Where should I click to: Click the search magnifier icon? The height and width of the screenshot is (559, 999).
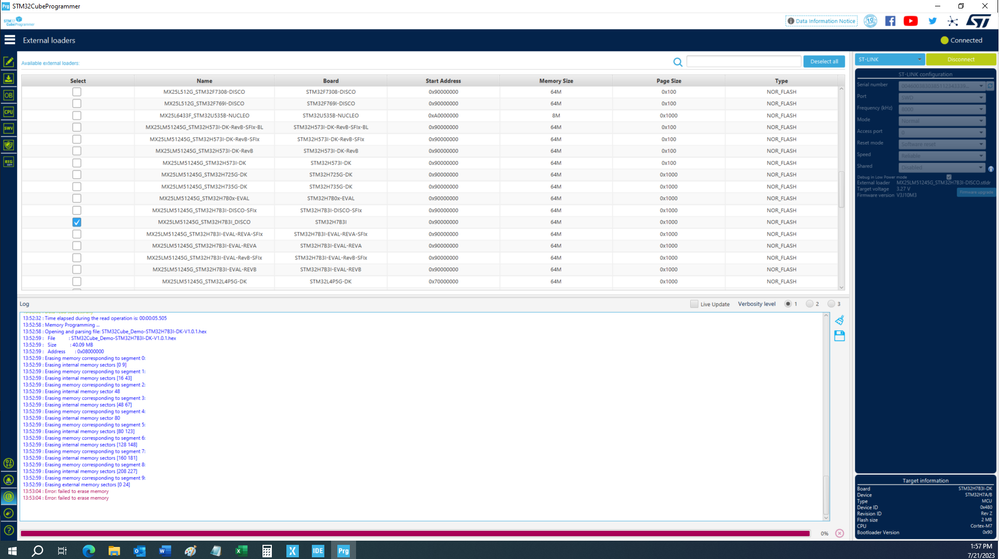(677, 62)
